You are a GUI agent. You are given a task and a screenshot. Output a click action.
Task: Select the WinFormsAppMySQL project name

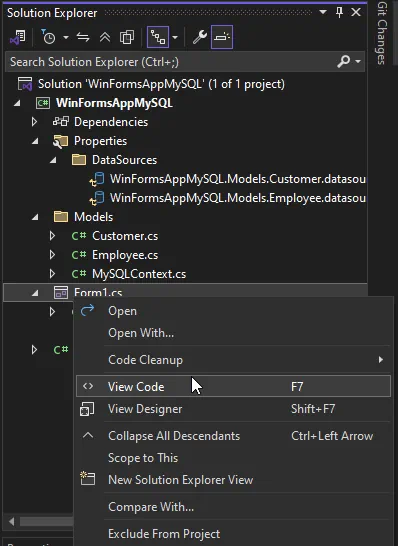(x=114, y=103)
